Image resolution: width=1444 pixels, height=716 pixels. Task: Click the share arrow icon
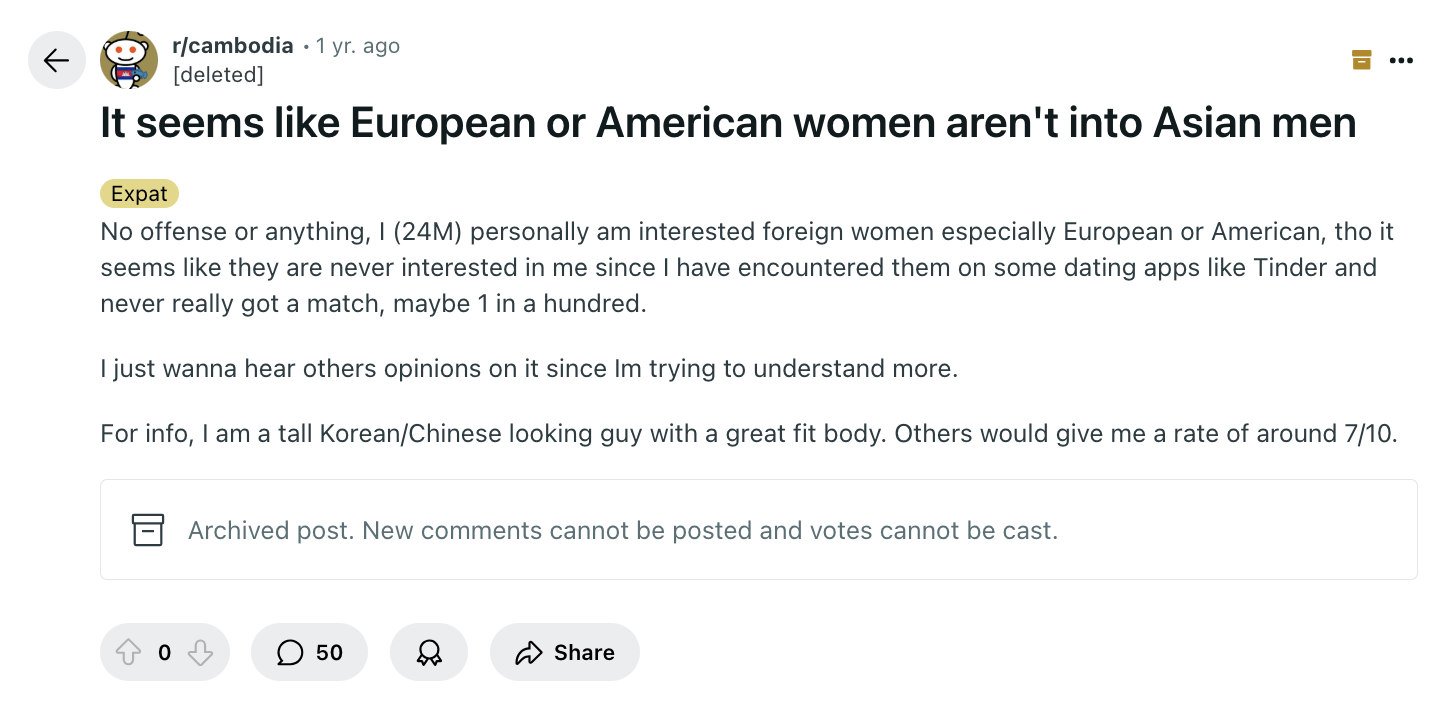[528, 653]
